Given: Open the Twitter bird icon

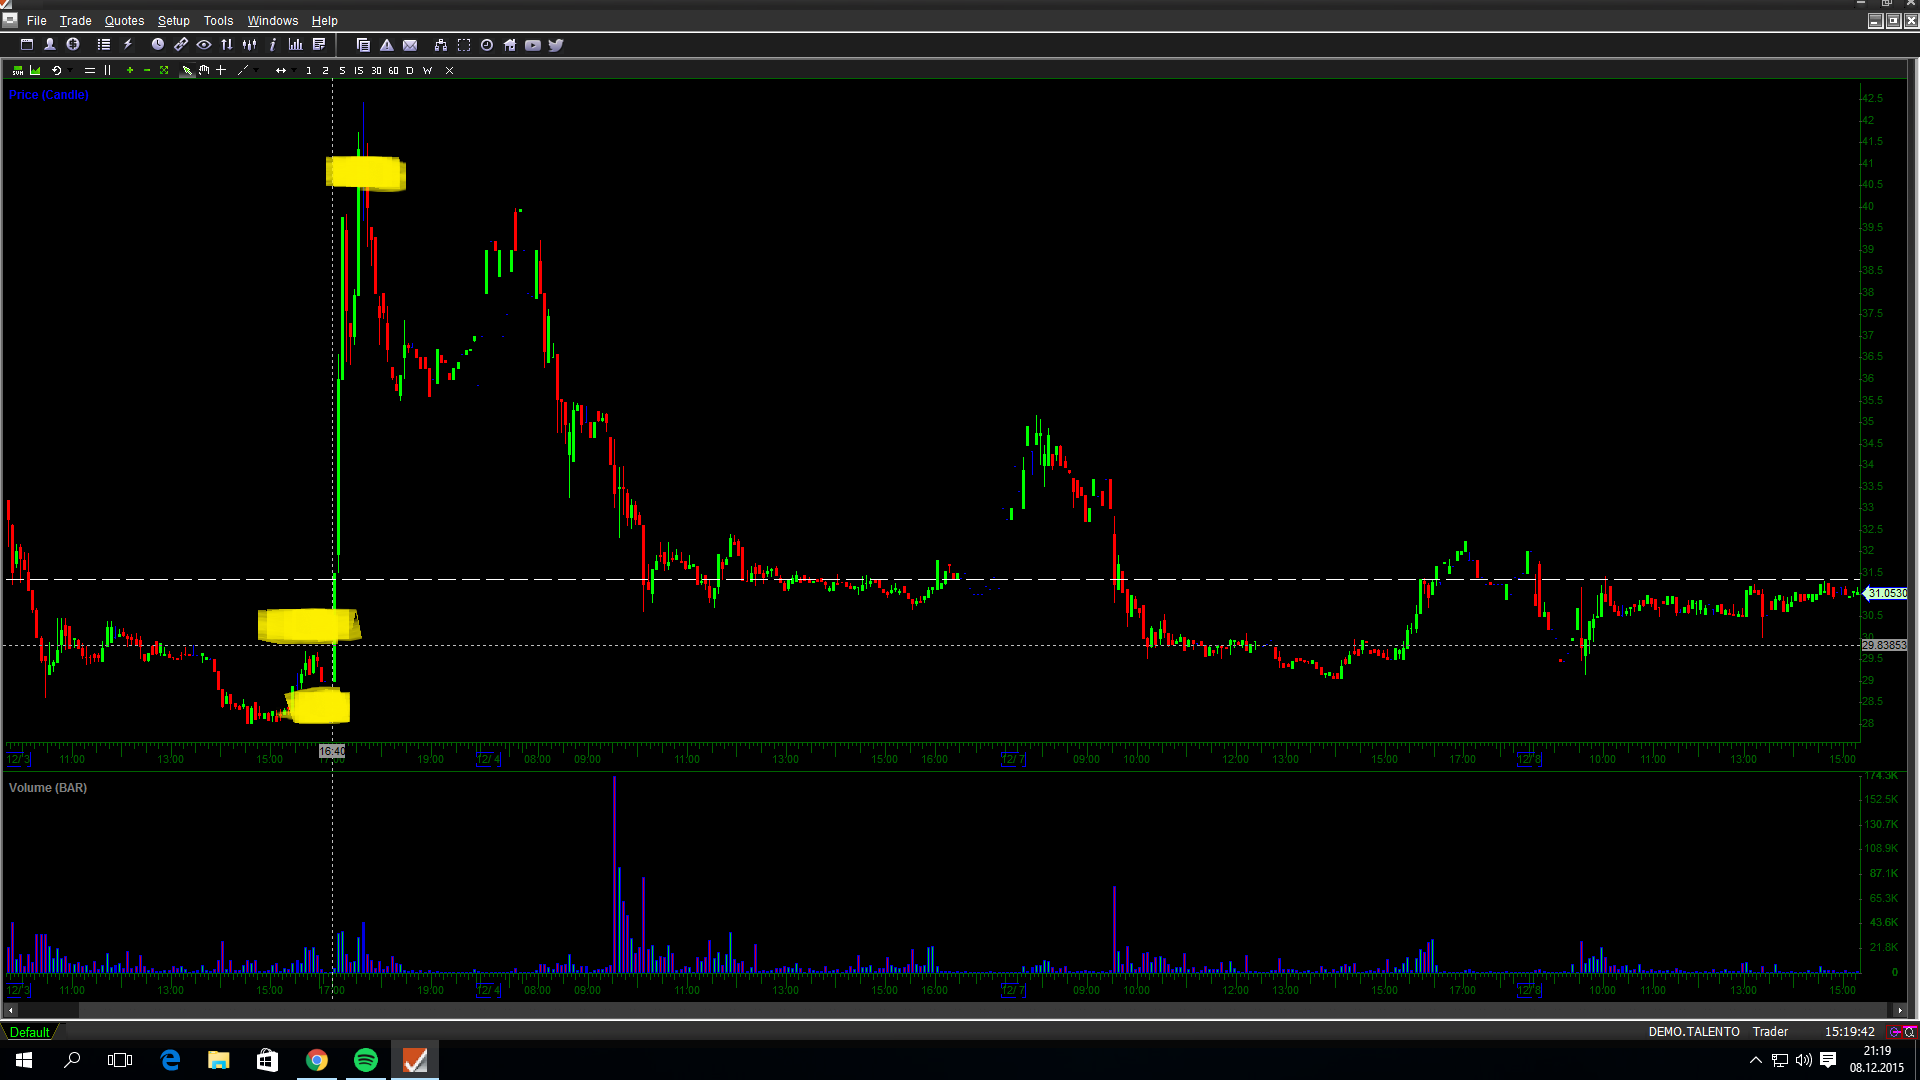Looking at the screenshot, I should [x=556, y=45].
